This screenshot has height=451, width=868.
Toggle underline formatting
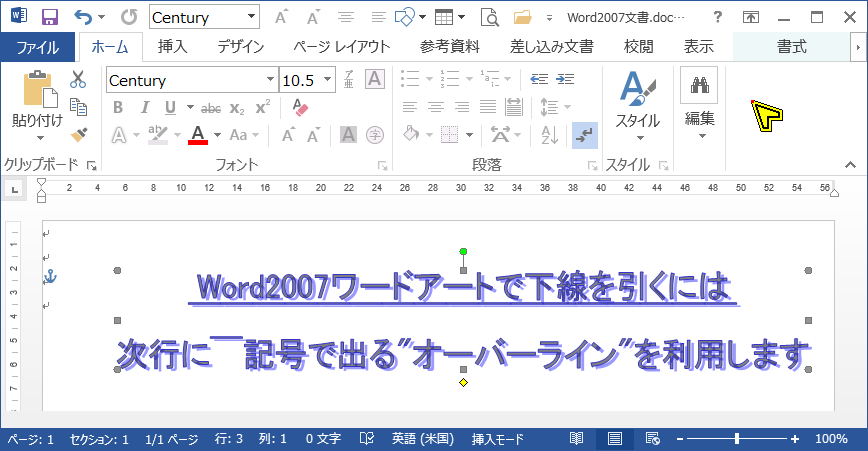click(x=170, y=107)
